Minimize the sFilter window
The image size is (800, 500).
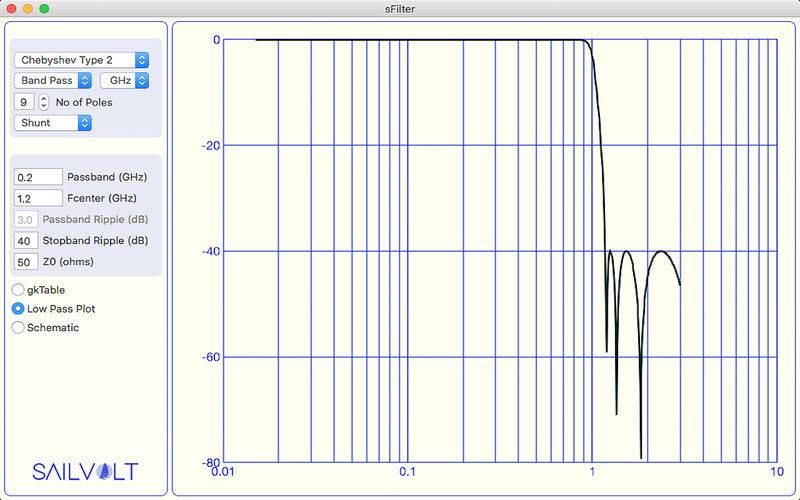(28, 9)
